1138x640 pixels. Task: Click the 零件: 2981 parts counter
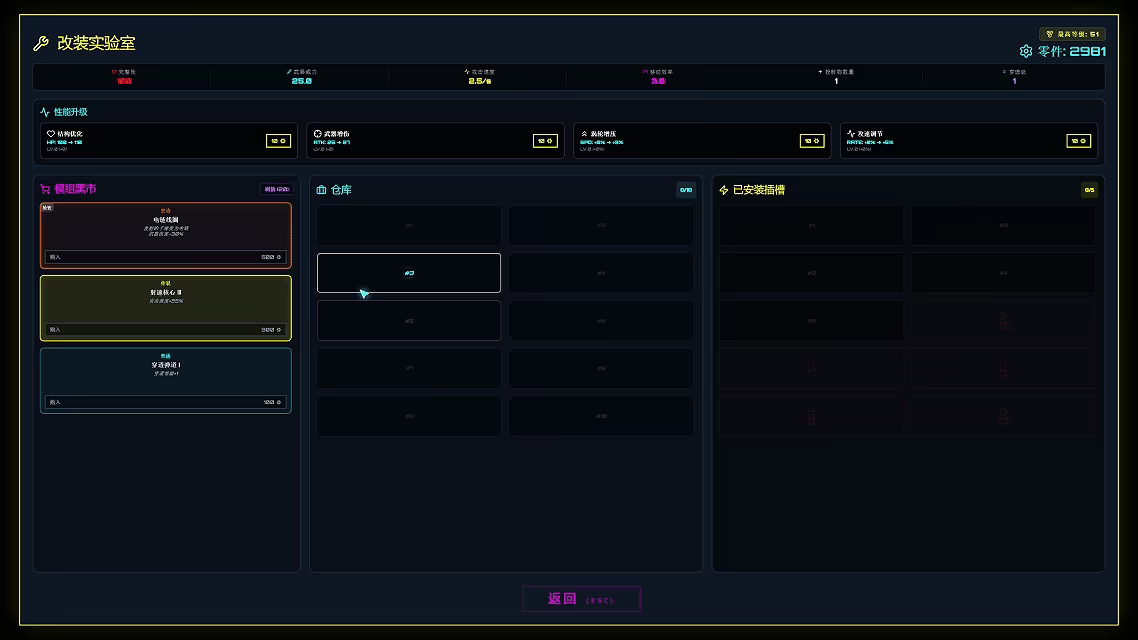pyautogui.click(x=1072, y=52)
